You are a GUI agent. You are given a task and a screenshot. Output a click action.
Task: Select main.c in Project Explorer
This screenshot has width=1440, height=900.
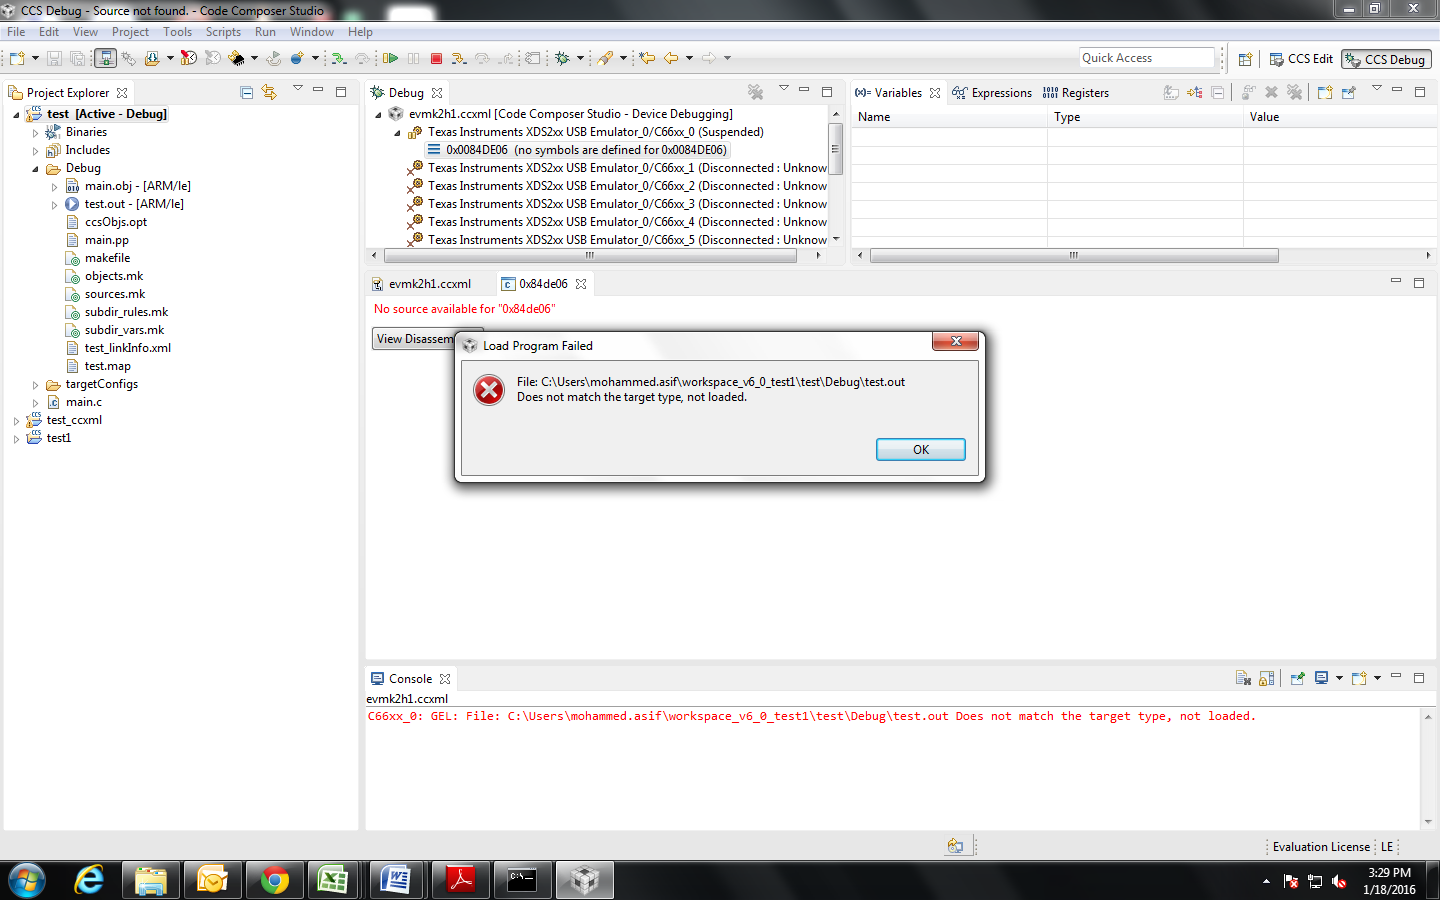[84, 402]
